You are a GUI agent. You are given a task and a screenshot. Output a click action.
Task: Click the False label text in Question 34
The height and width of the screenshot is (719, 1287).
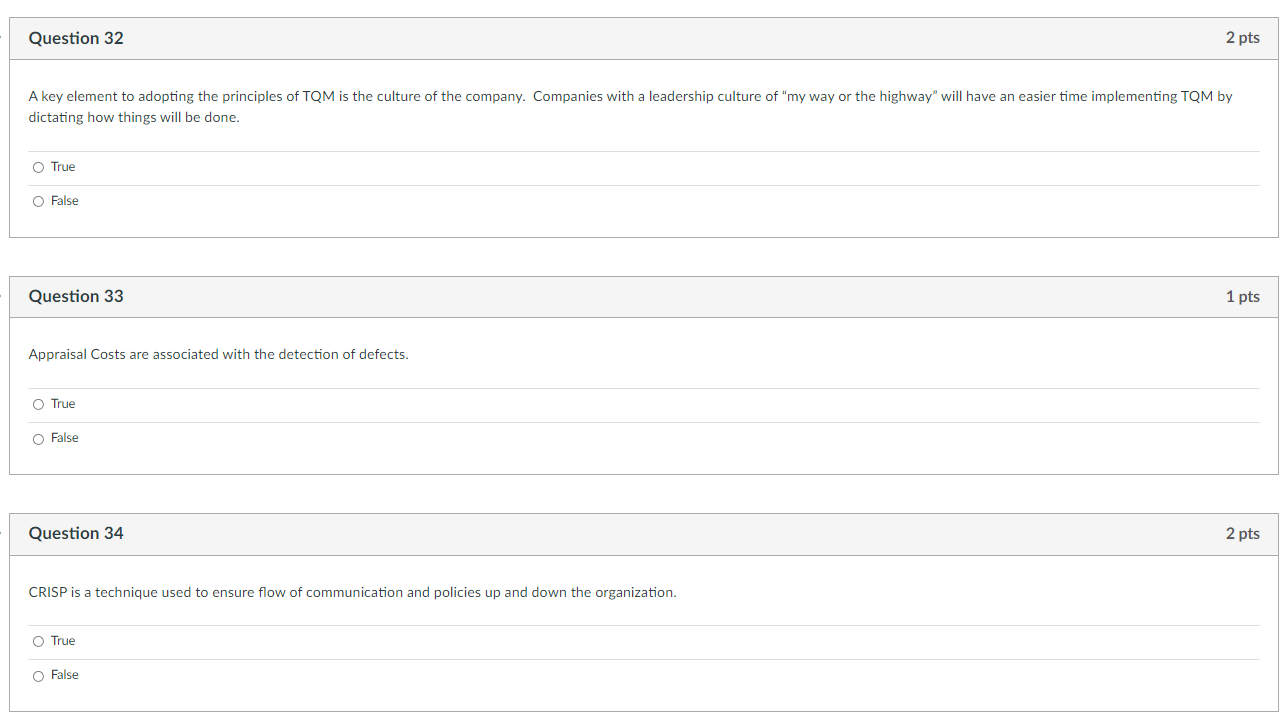click(64, 674)
